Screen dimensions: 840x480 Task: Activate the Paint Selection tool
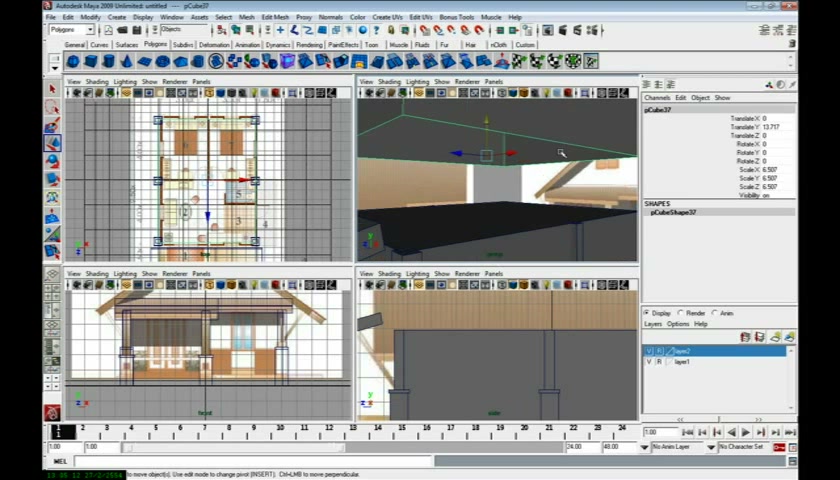click(x=52, y=125)
